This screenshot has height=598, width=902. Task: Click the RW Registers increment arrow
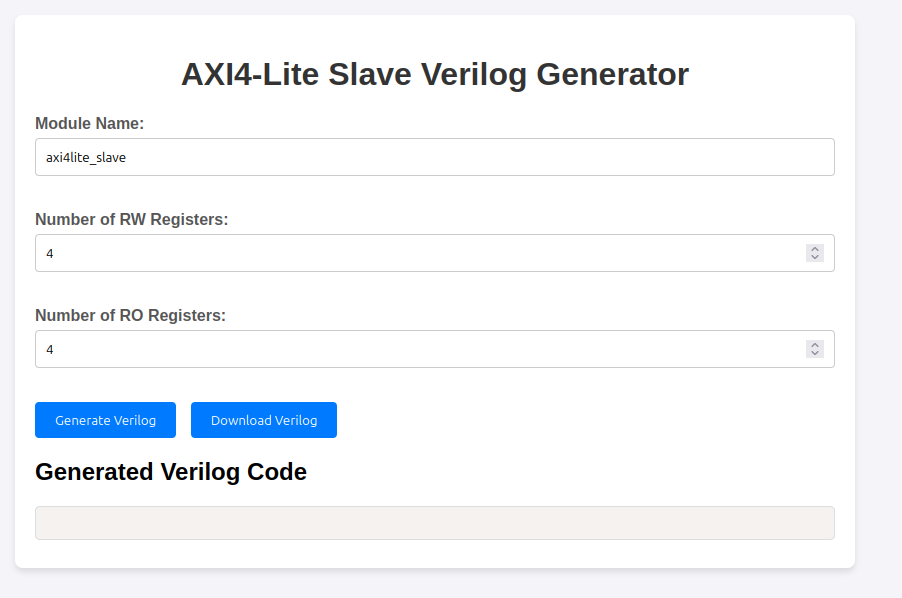(x=815, y=249)
